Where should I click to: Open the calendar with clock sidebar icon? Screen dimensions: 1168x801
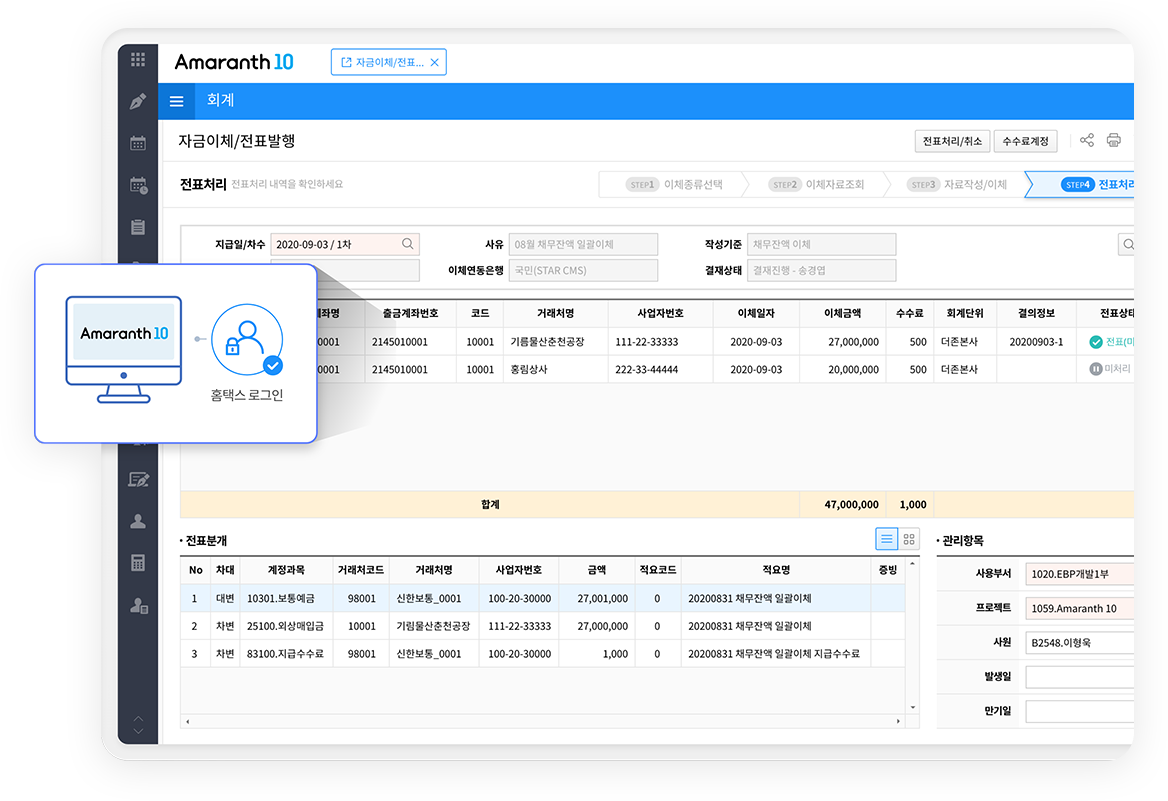pyautogui.click(x=139, y=185)
